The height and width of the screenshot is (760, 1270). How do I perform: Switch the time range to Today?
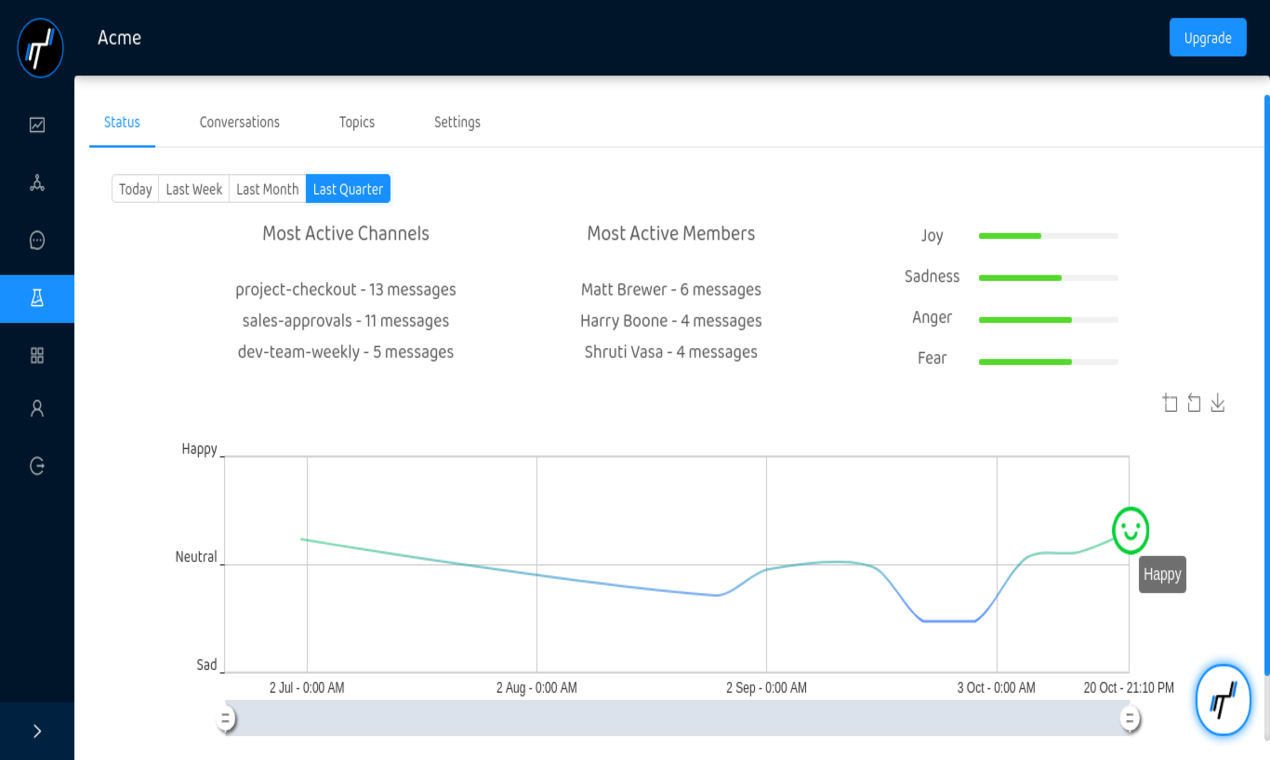click(135, 188)
